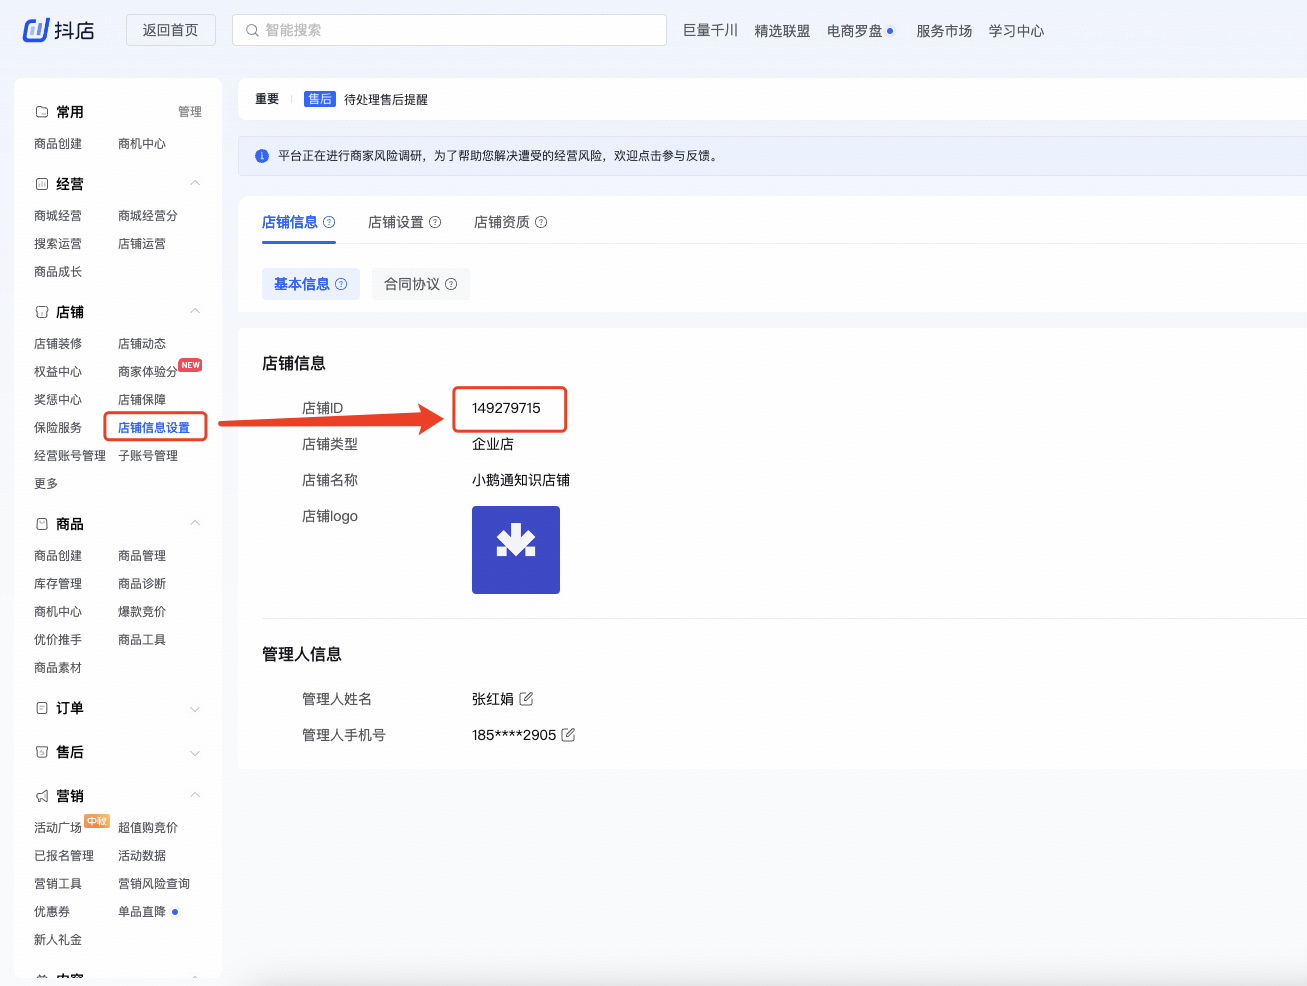This screenshot has width=1307, height=986.
Task: Click the 营销 megaphone icon
Action: pos(42,796)
